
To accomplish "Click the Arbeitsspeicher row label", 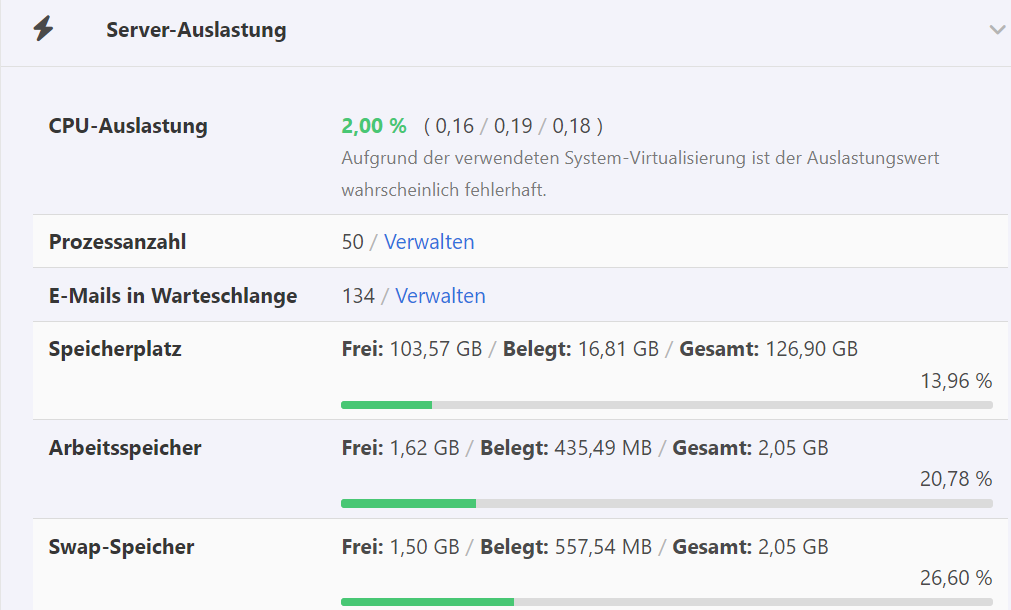I will 125,448.
